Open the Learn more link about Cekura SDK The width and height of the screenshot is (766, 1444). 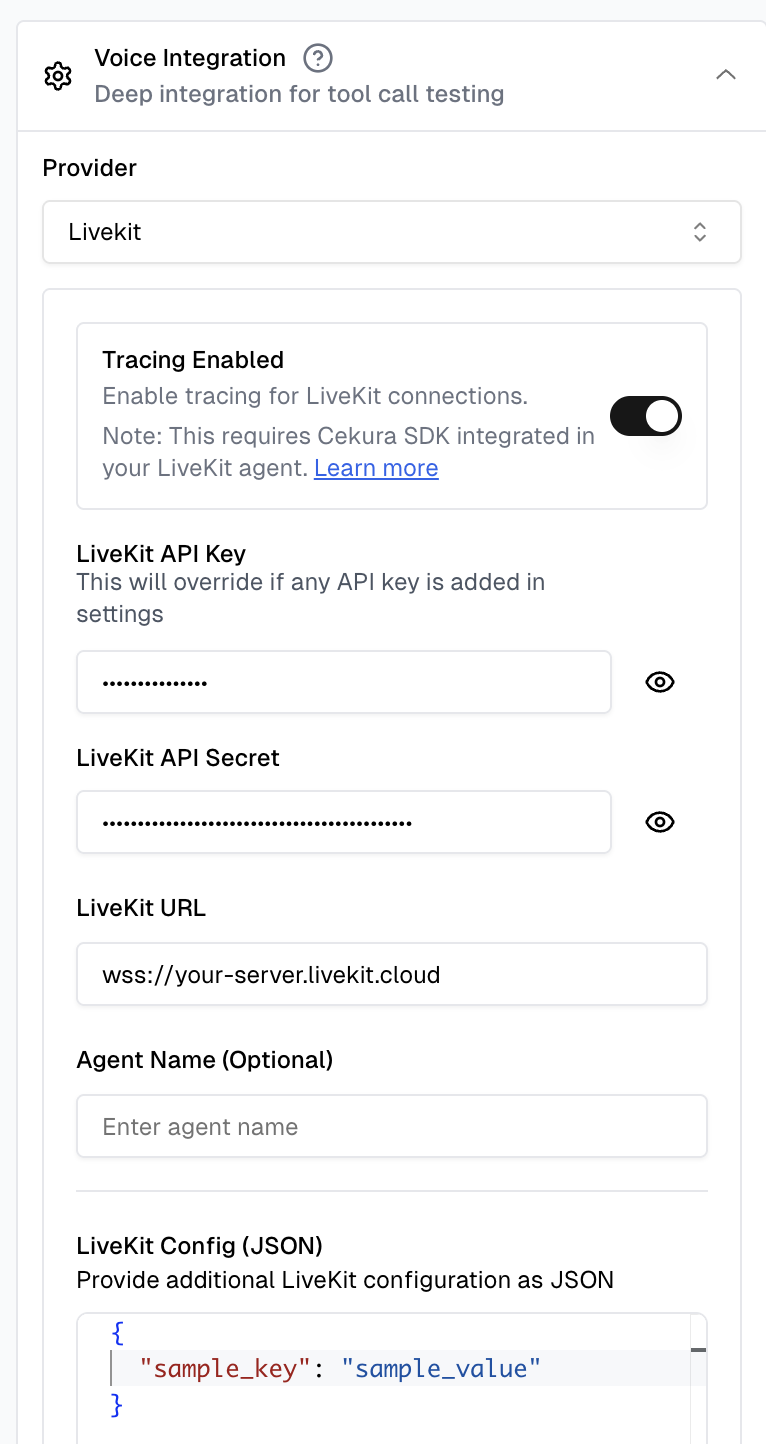tap(376, 468)
